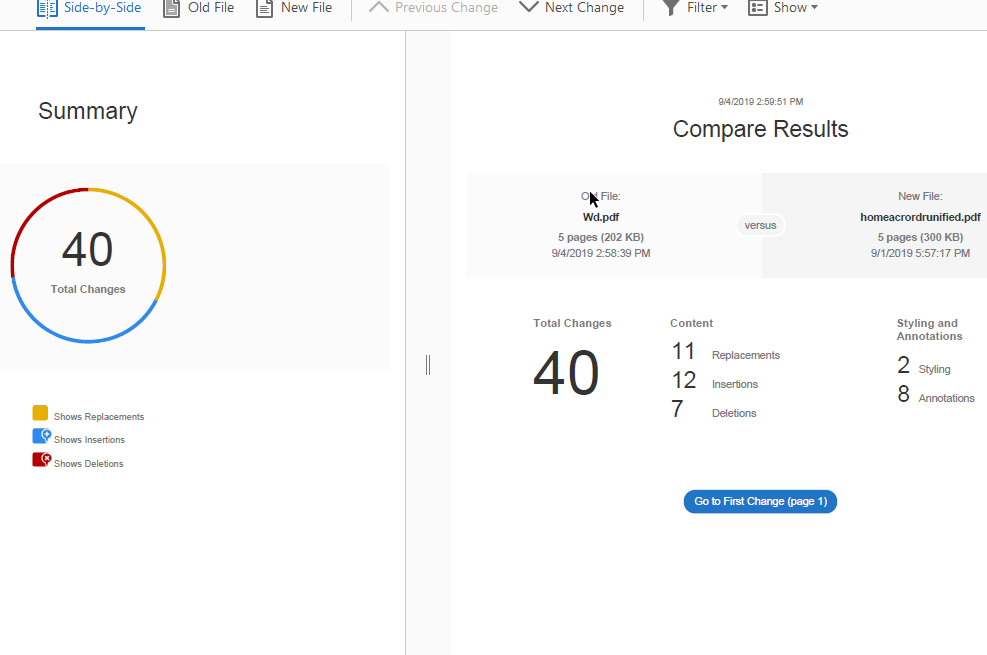Click the Shows Replacements label
Image resolution: width=987 pixels, height=655 pixels.
[99, 417]
